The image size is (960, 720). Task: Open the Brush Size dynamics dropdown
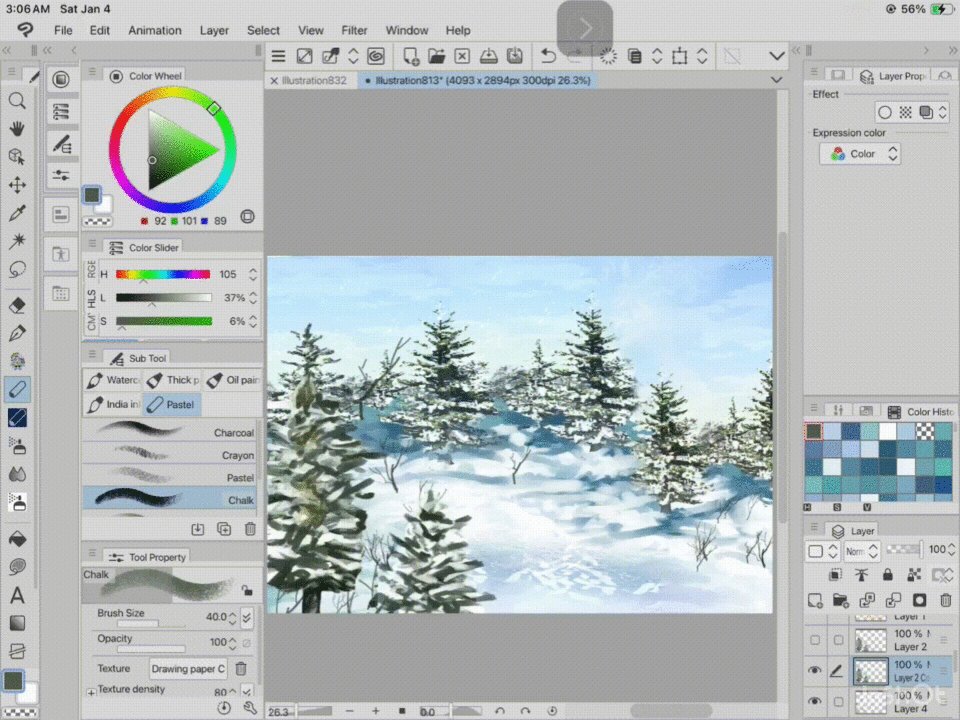(x=247, y=618)
